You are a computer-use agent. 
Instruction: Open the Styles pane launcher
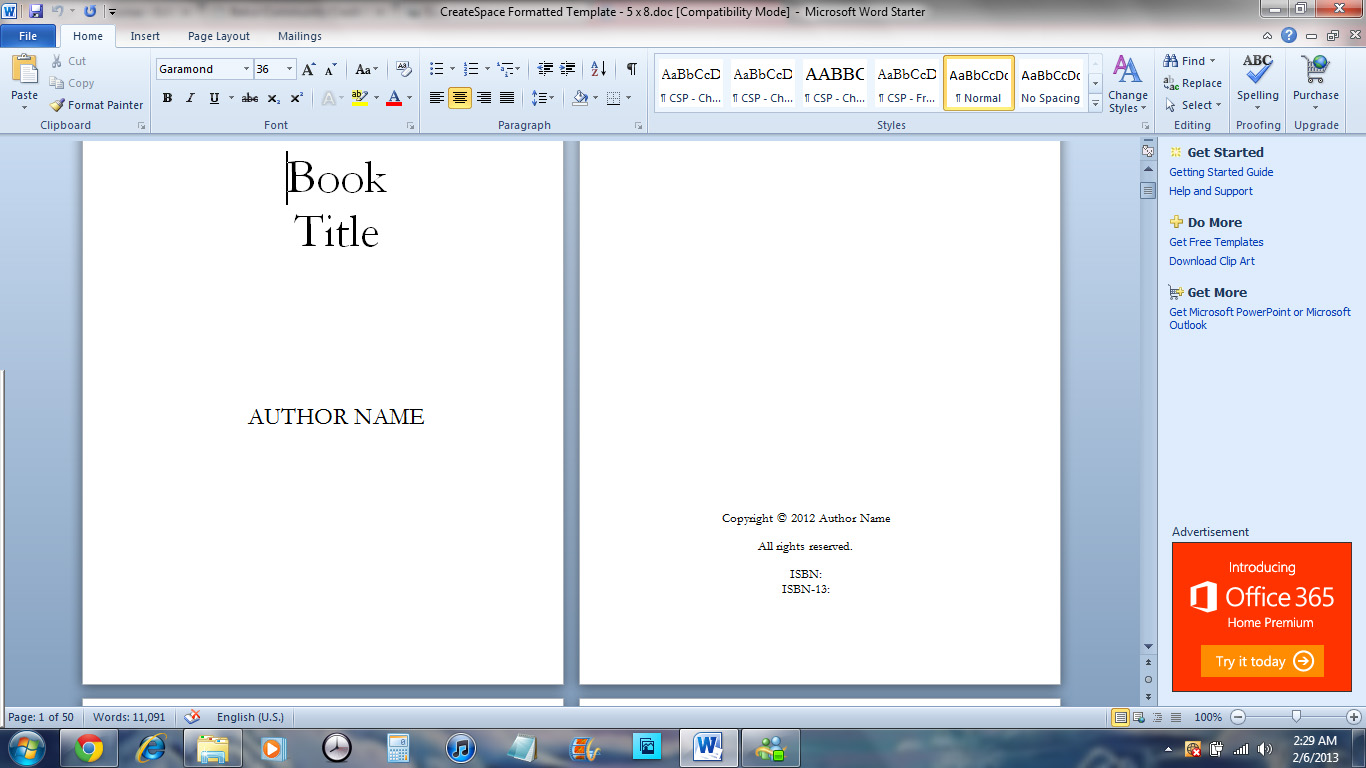coord(1144,126)
